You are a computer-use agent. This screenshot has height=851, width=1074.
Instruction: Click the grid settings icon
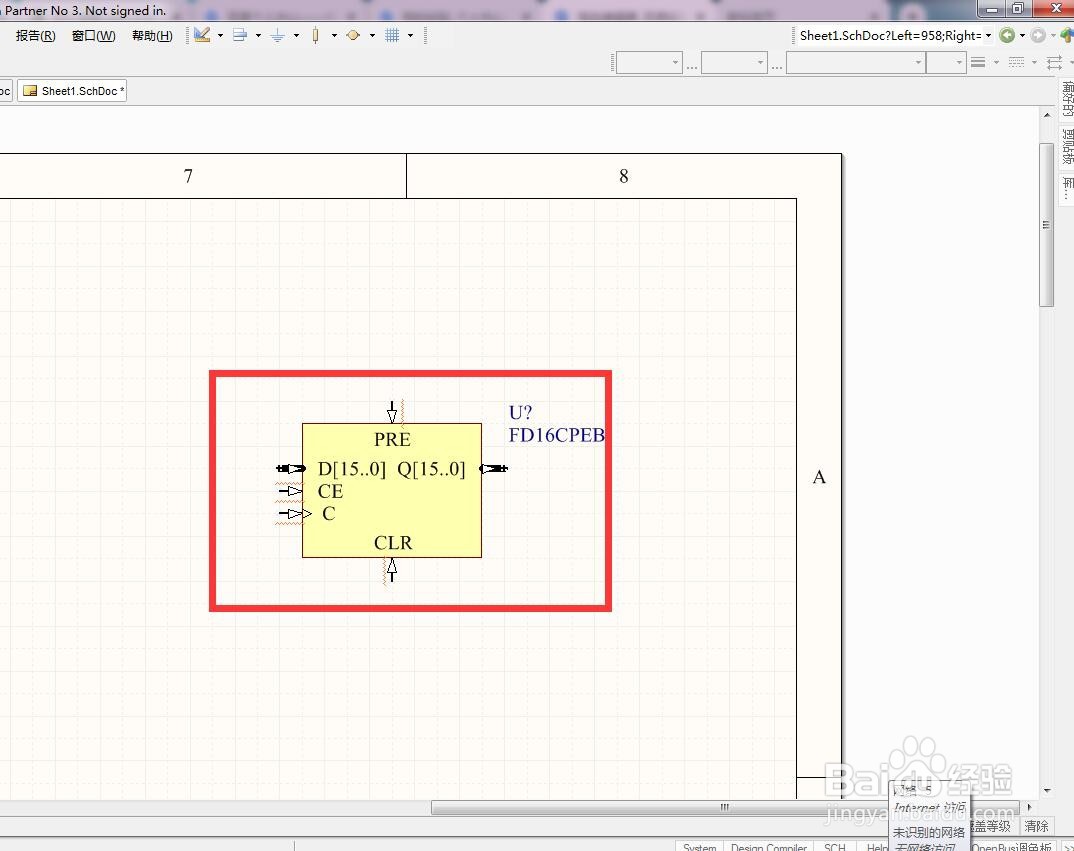[x=392, y=35]
